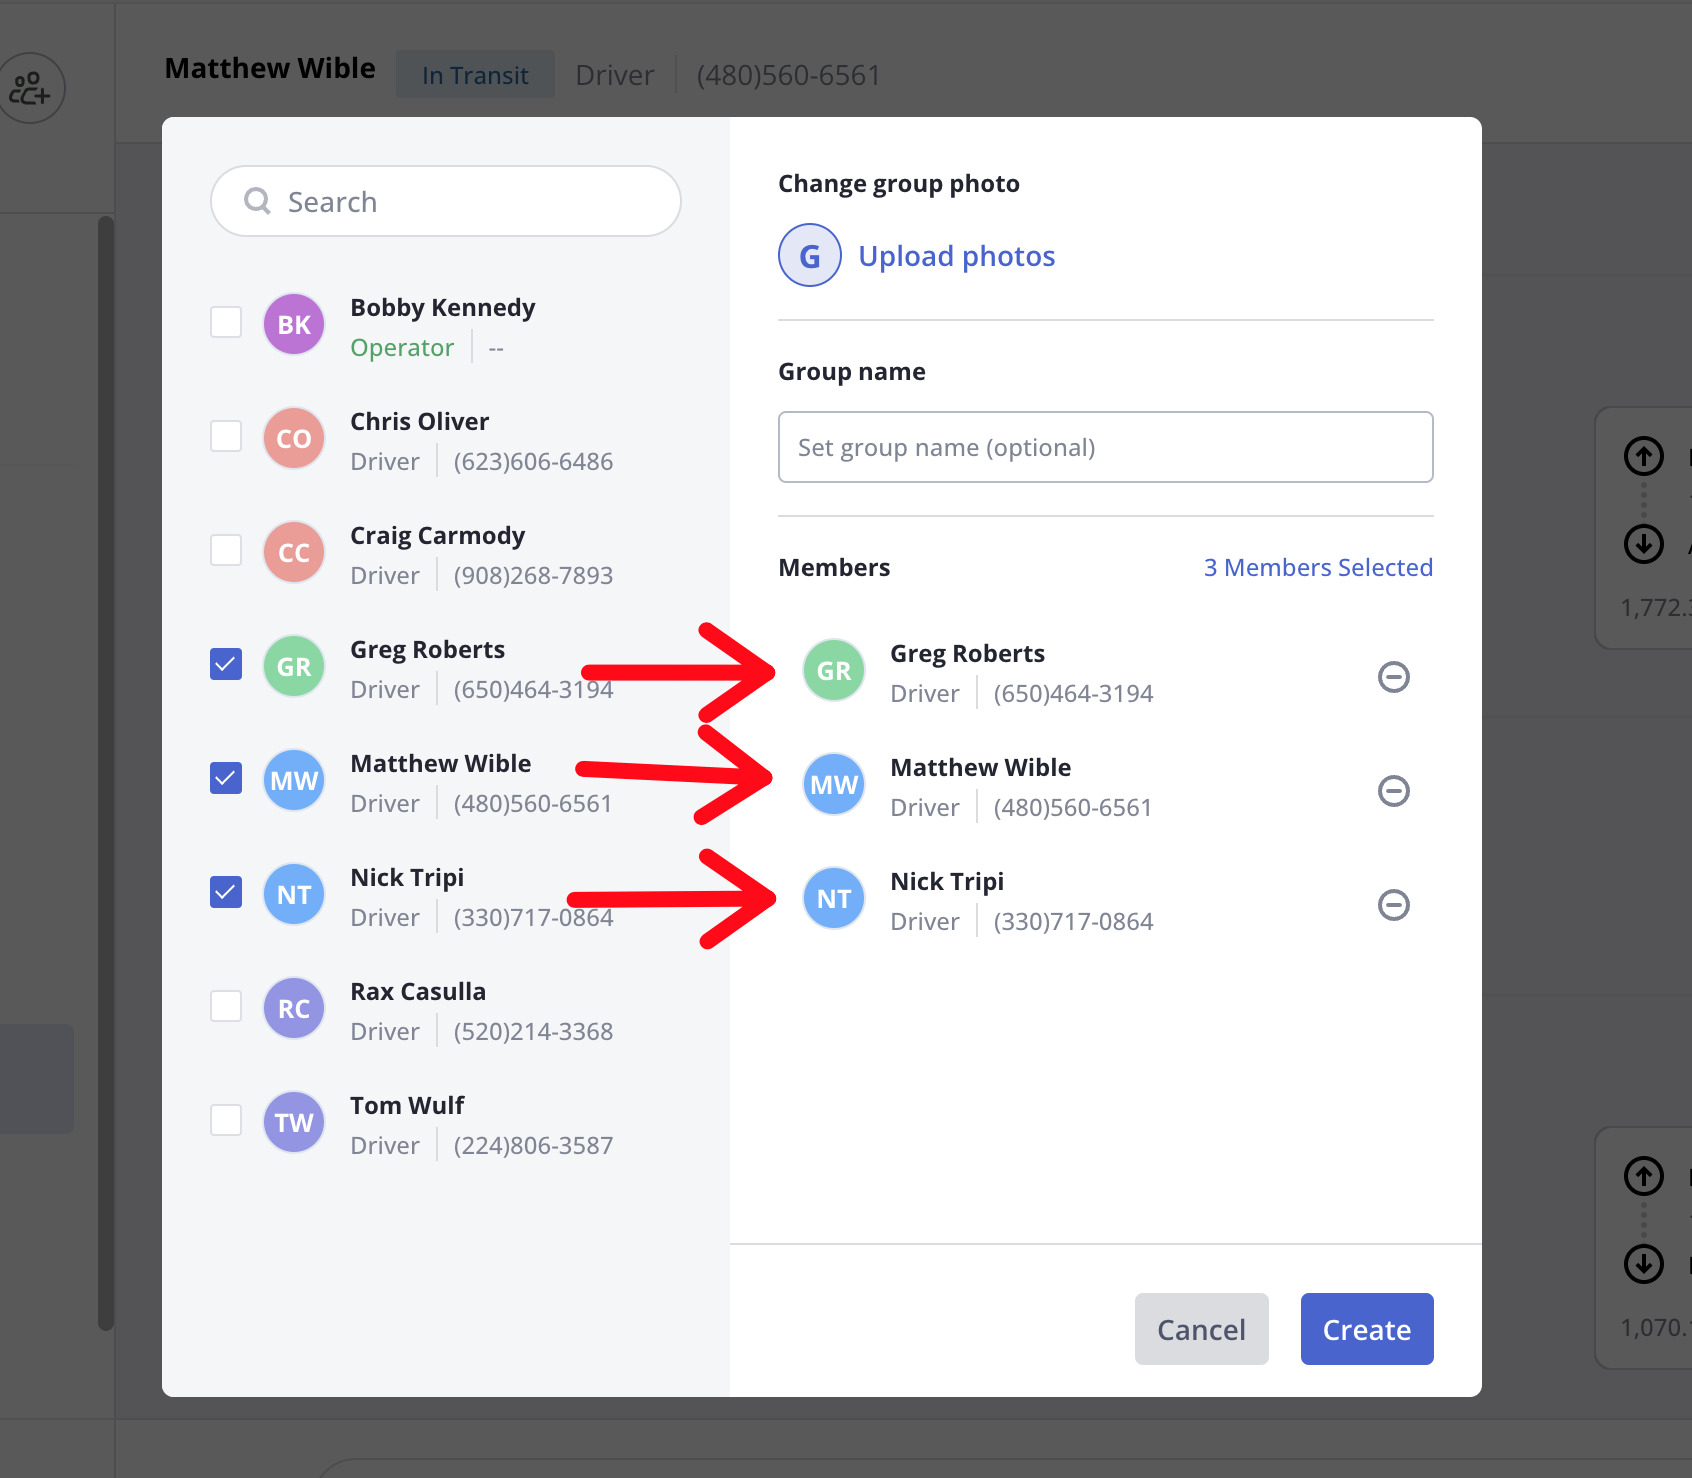
Task: Click the NT avatar in contact list
Action: pyautogui.click(x=294, y=894)
